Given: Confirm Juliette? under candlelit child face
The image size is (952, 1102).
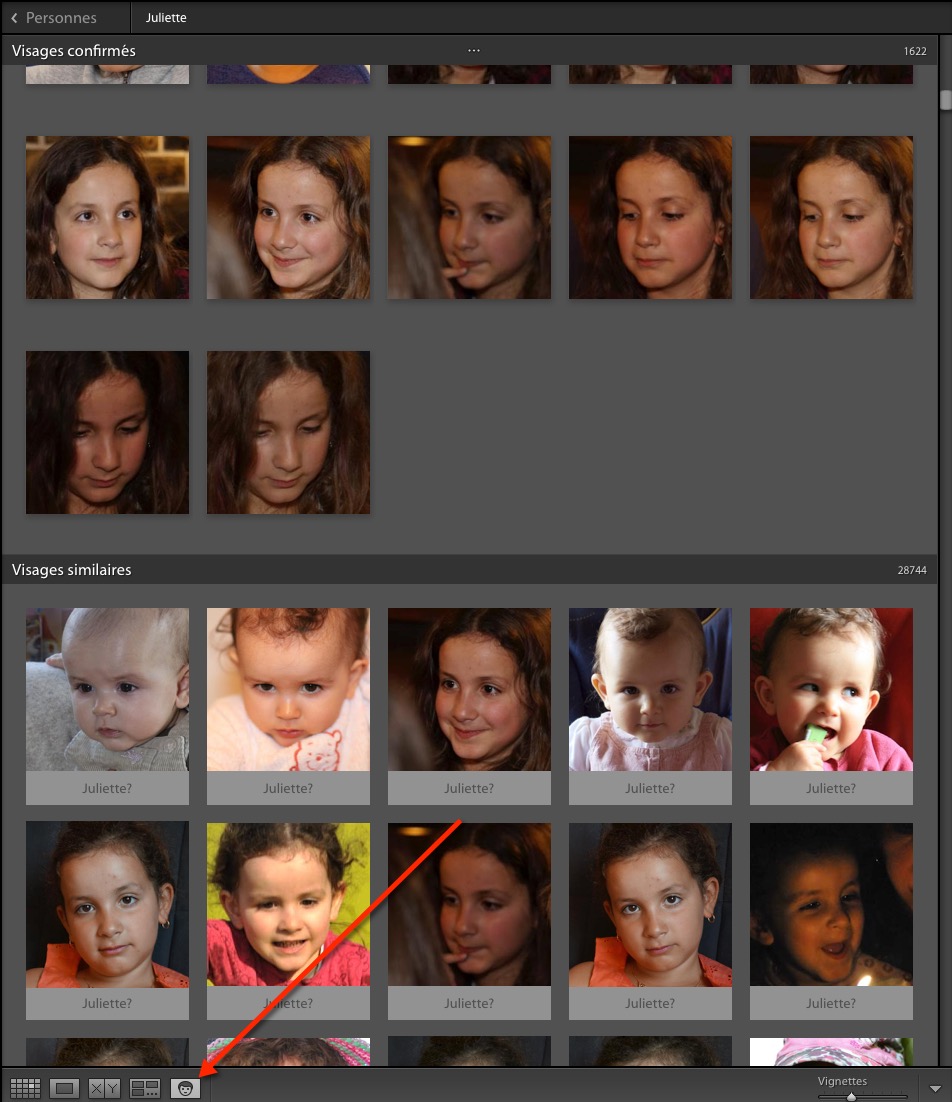Looking at the screenshot, I should click(x=831, y=1004).
